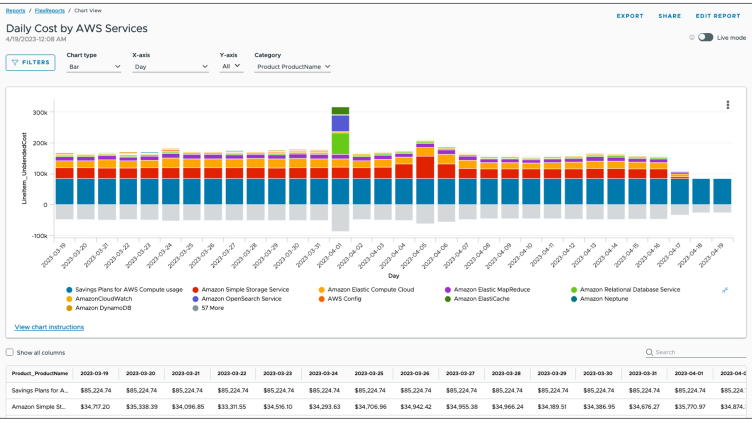The width and height of the screenshot is (752, 423).
Task: Click the search magnifier icon above table
Action: (x=650, y=352)
